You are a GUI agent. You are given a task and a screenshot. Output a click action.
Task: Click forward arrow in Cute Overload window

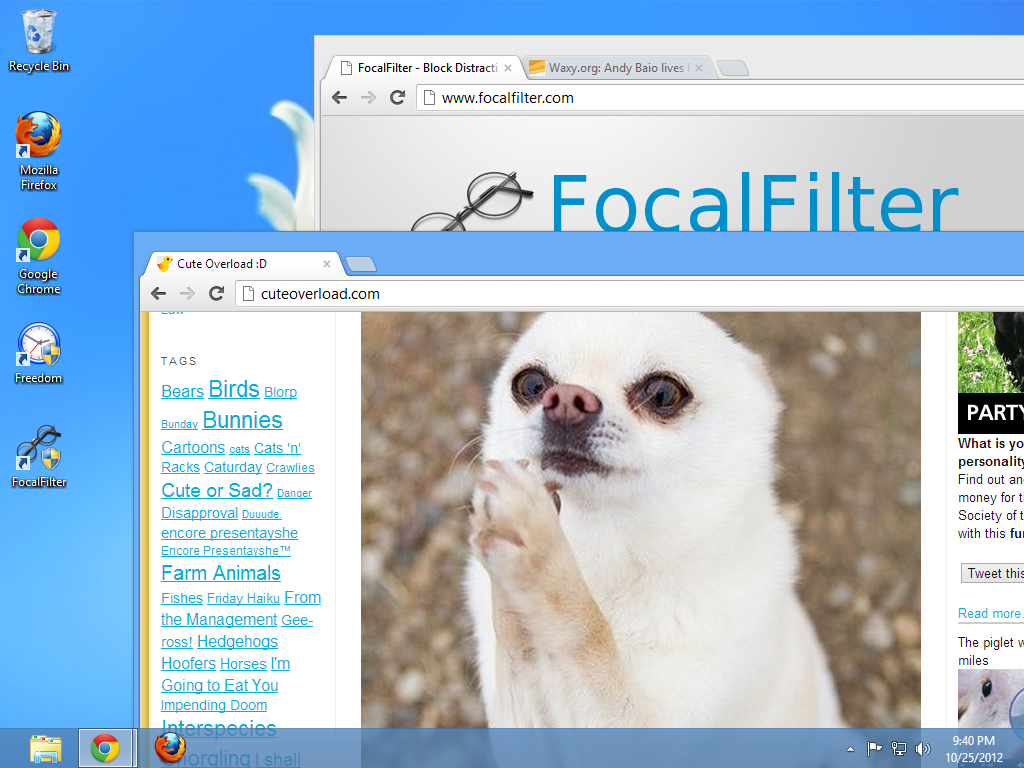point(187,294)
